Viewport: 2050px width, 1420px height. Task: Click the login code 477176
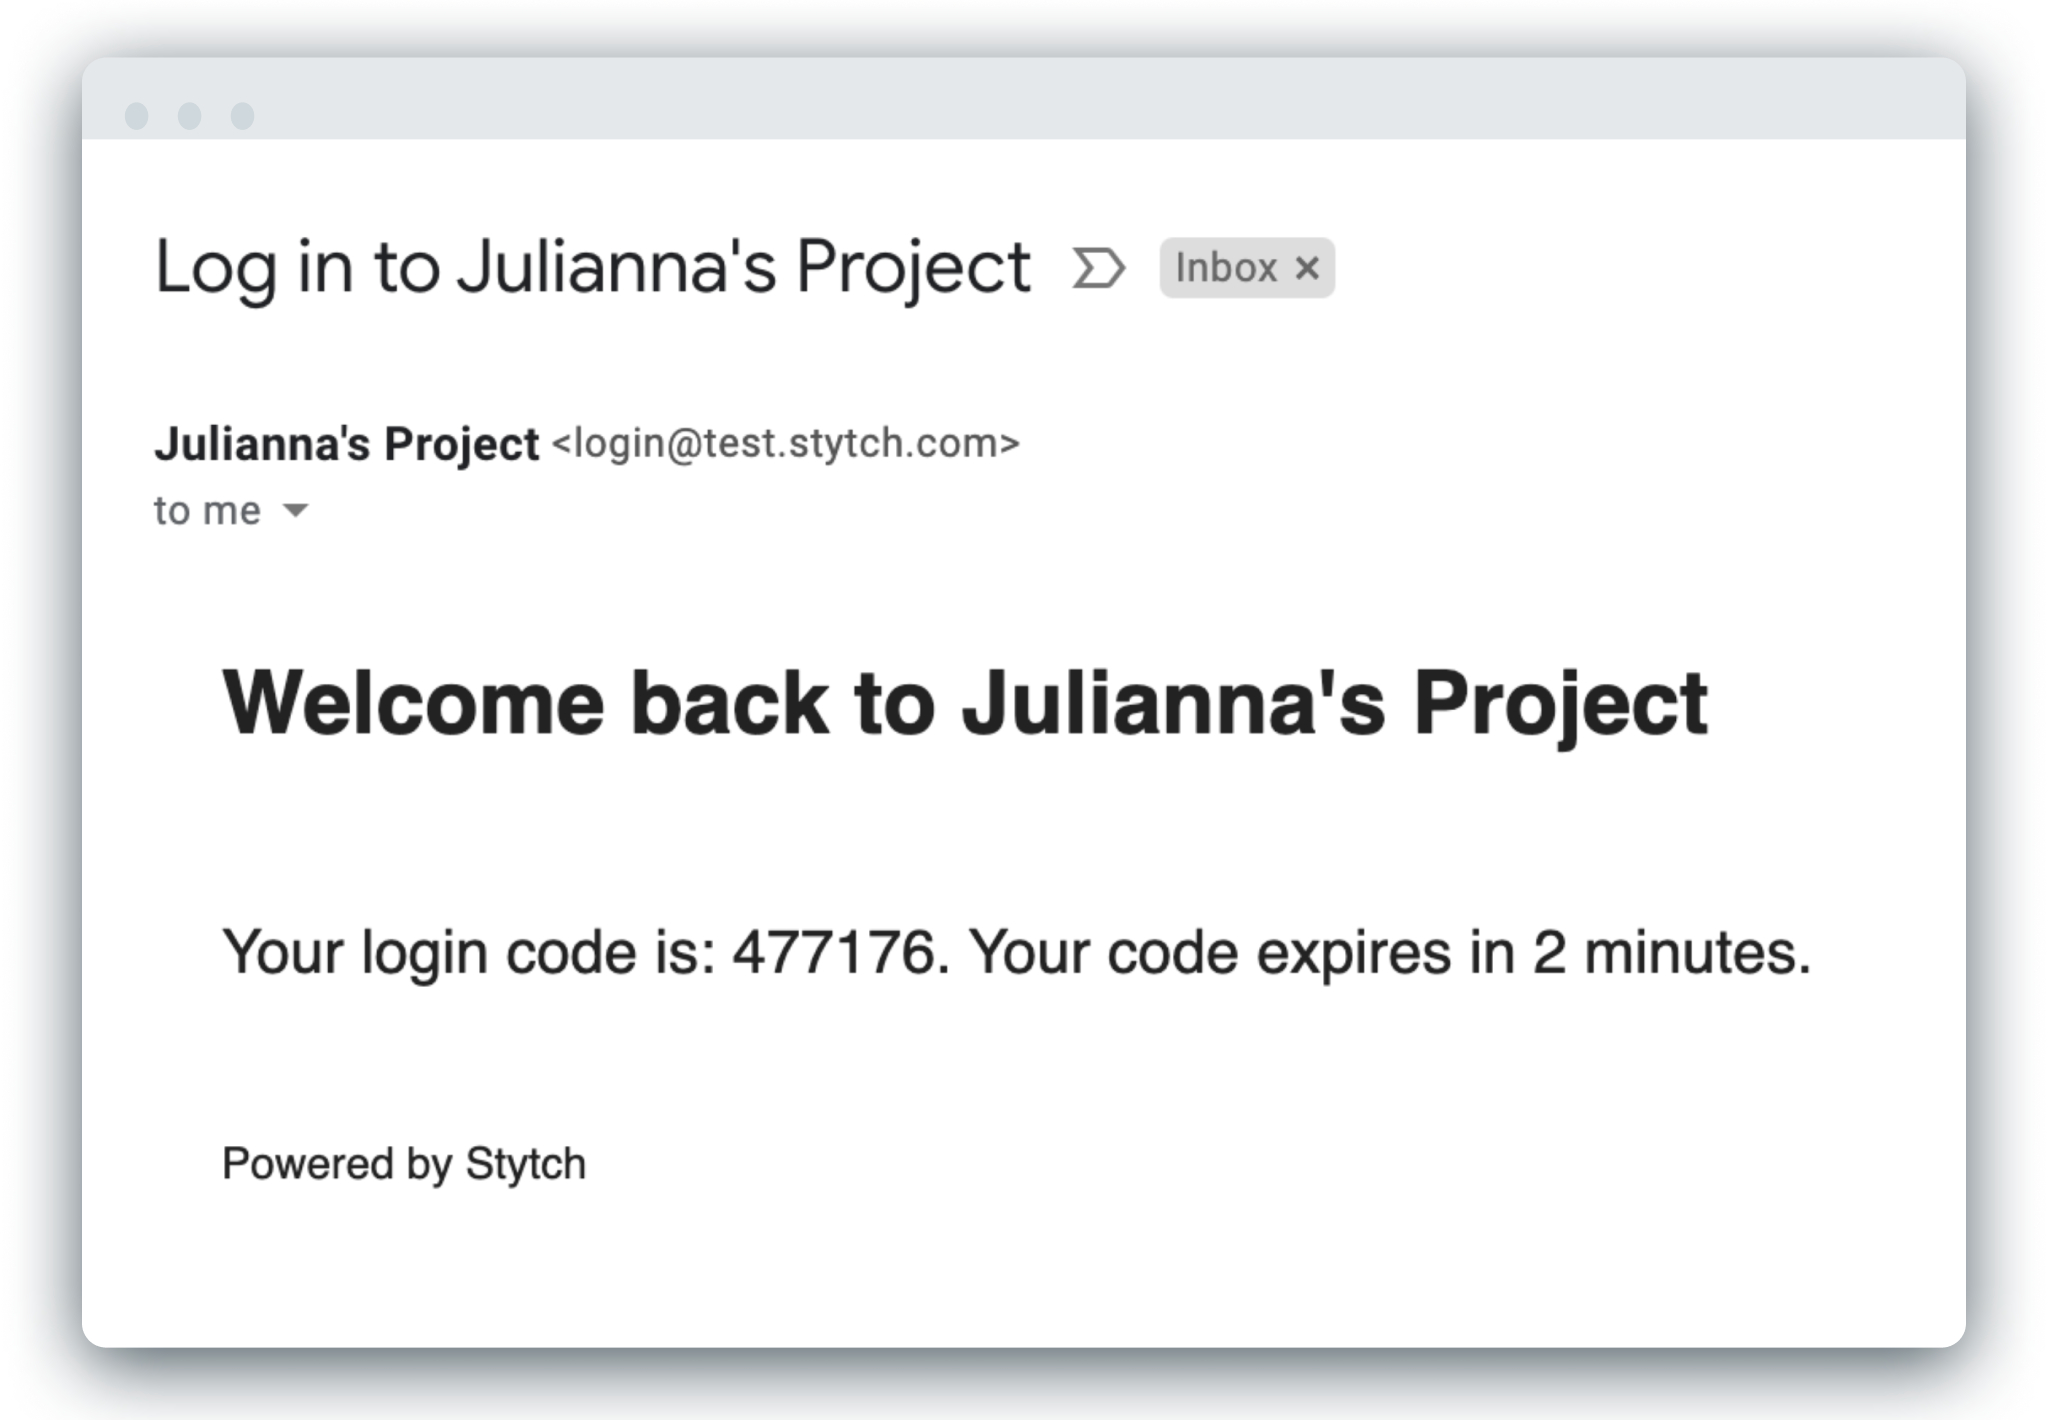tap(834, 951)
